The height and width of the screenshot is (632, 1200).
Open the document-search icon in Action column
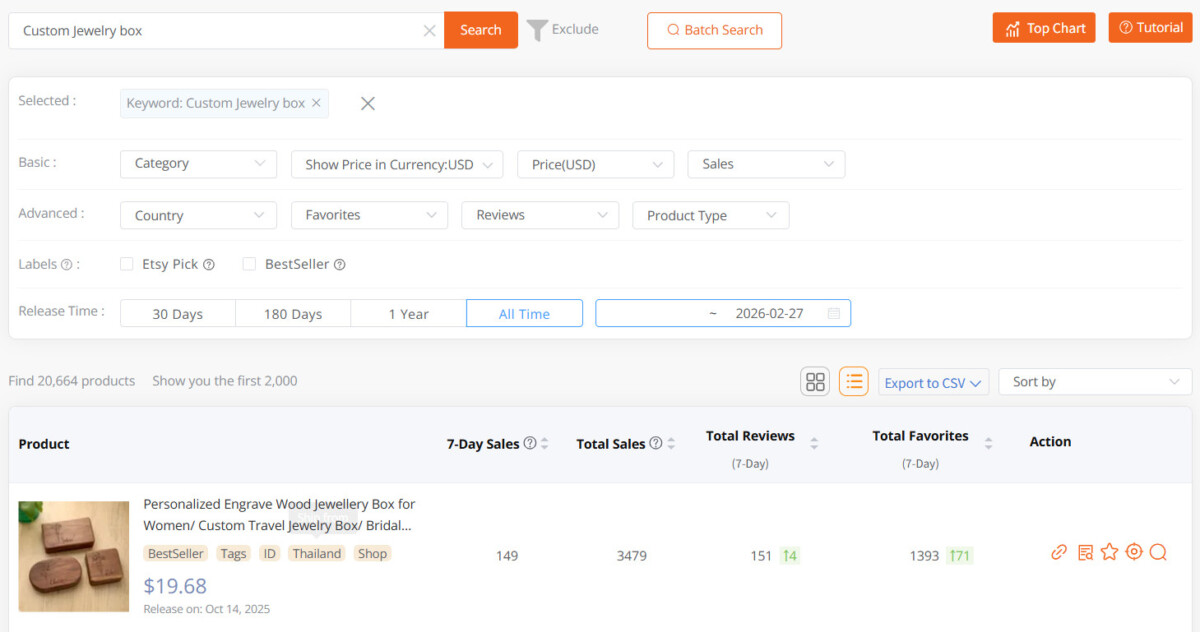click(1085, 552)
